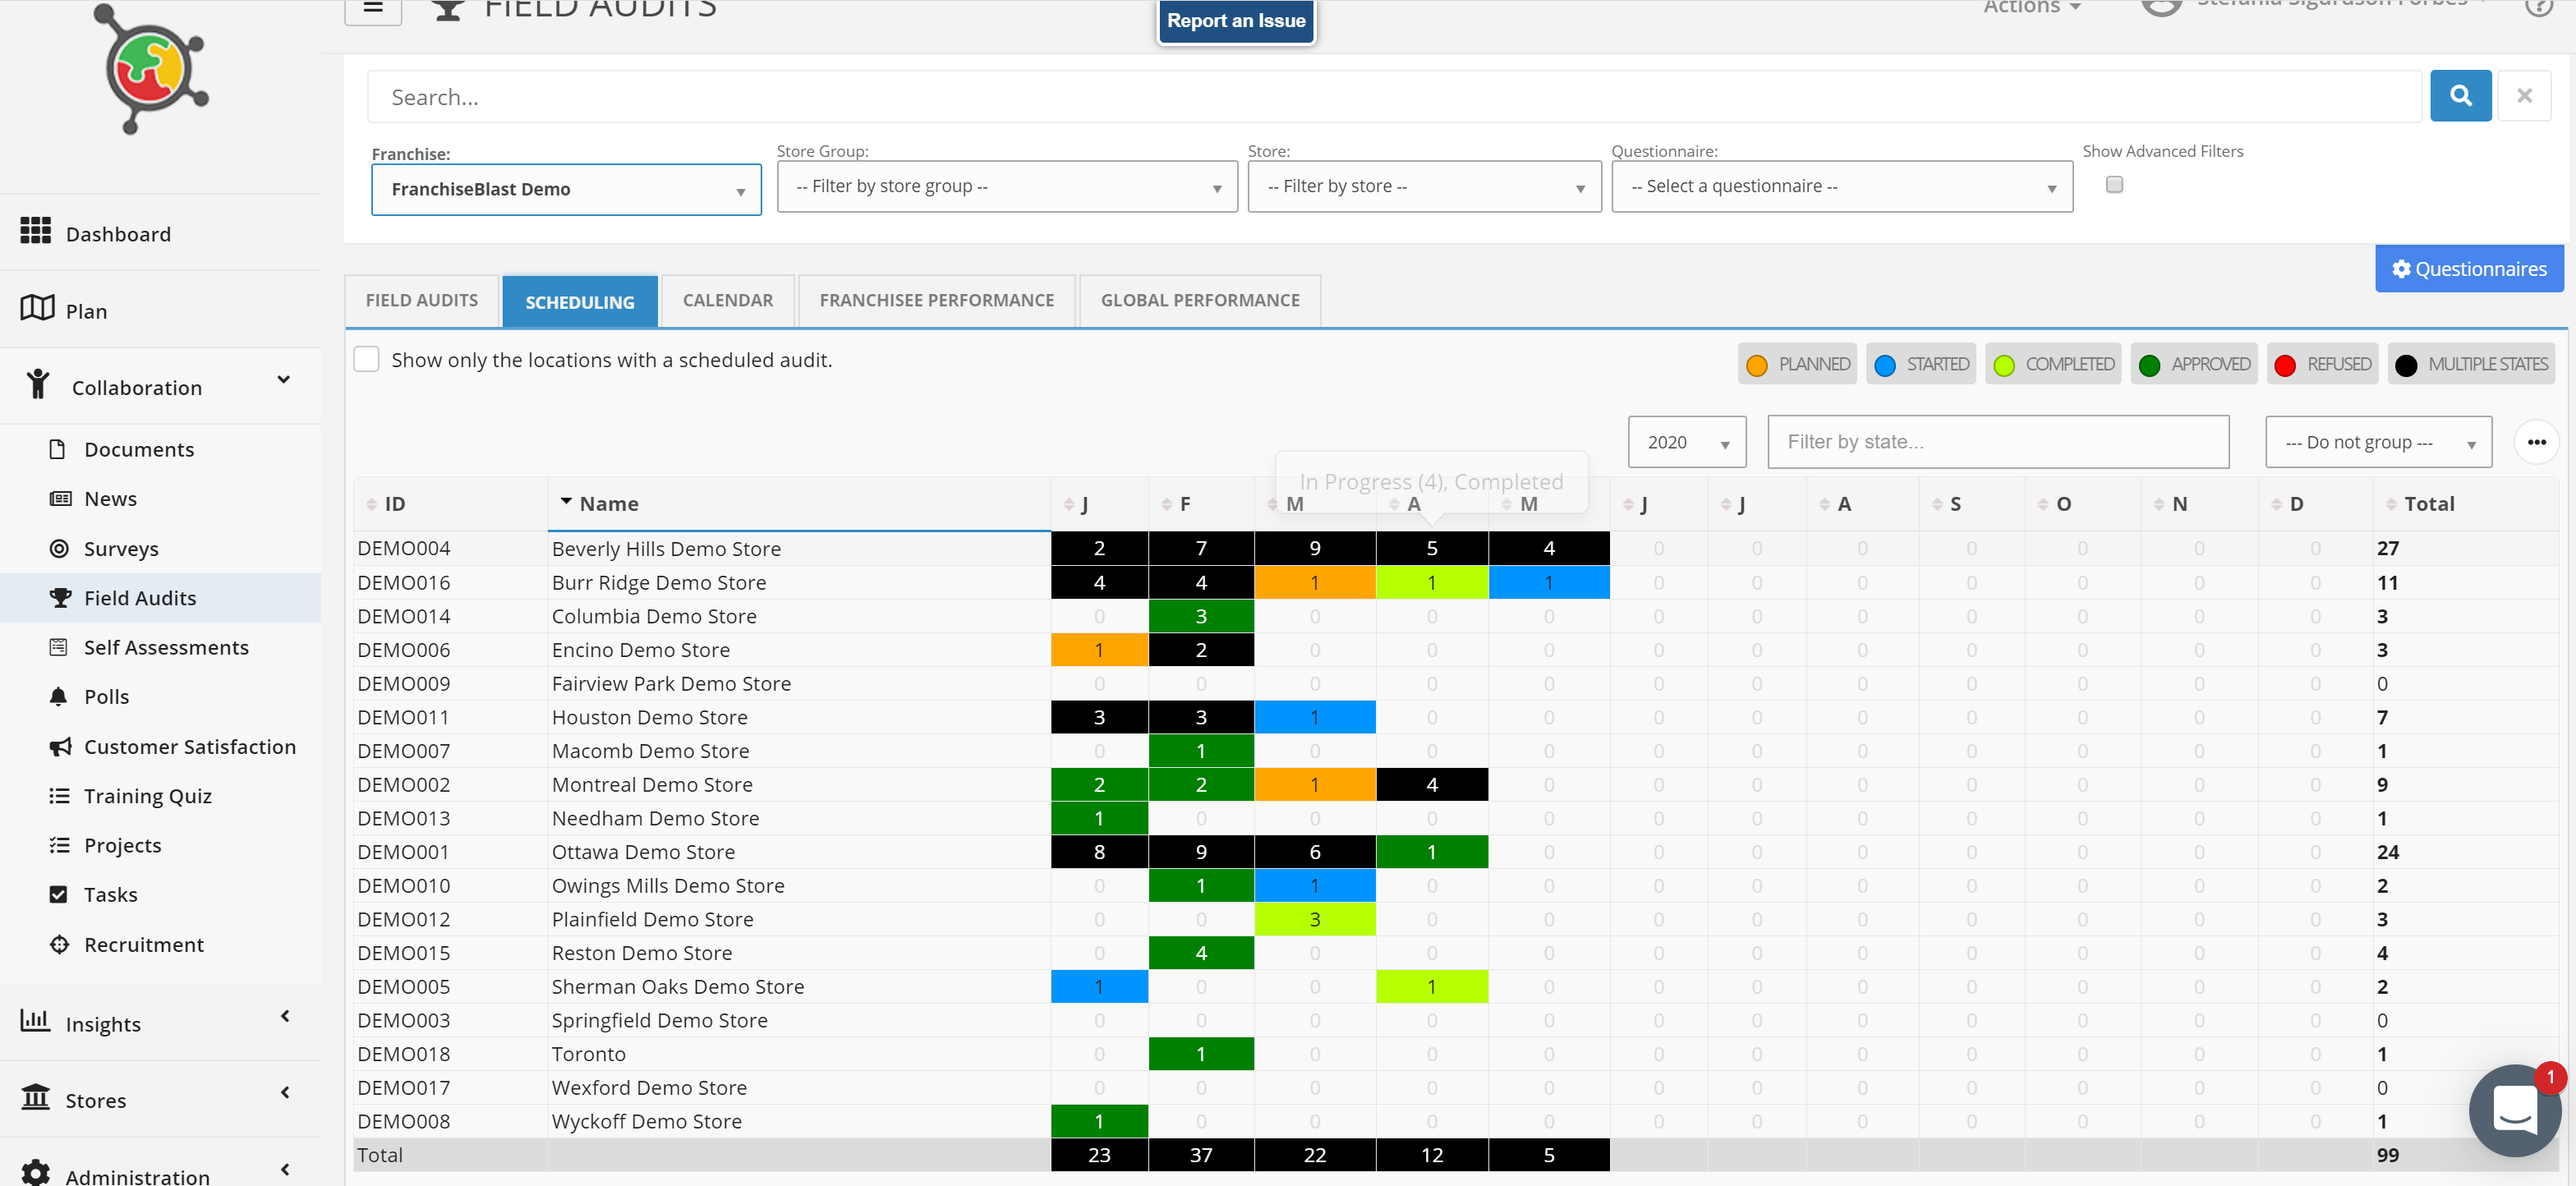The width and height of the screenshot is (2576, 1186).
Task: Toggle the STARTED state legend filter
Action: (x=1921, y=364)
